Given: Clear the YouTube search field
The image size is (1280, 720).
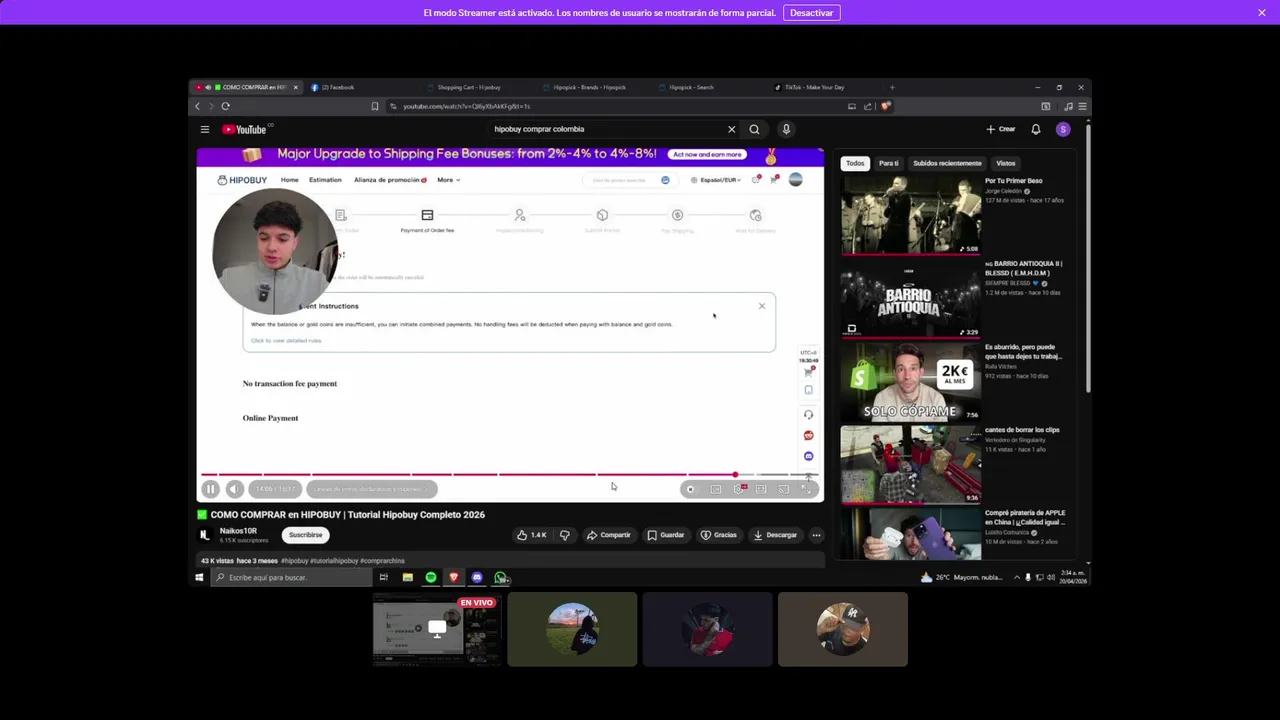Looking at the screenshot, I should [x=731, y=129].
